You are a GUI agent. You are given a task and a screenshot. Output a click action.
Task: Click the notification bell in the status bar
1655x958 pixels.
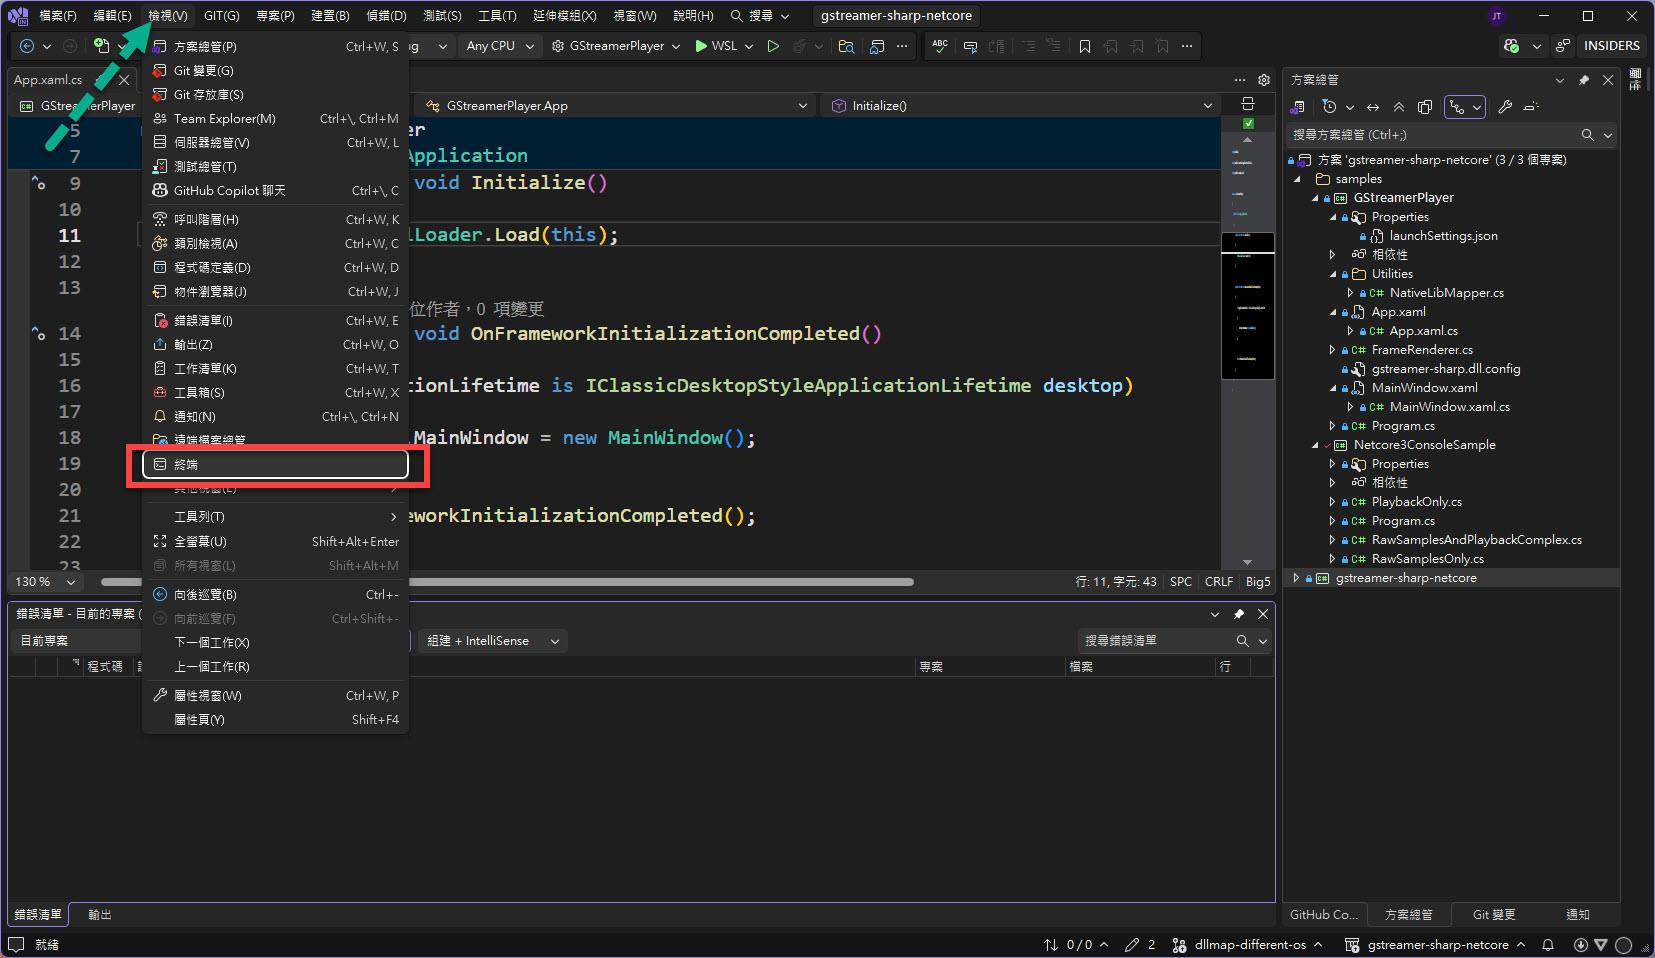(1548, 944)
